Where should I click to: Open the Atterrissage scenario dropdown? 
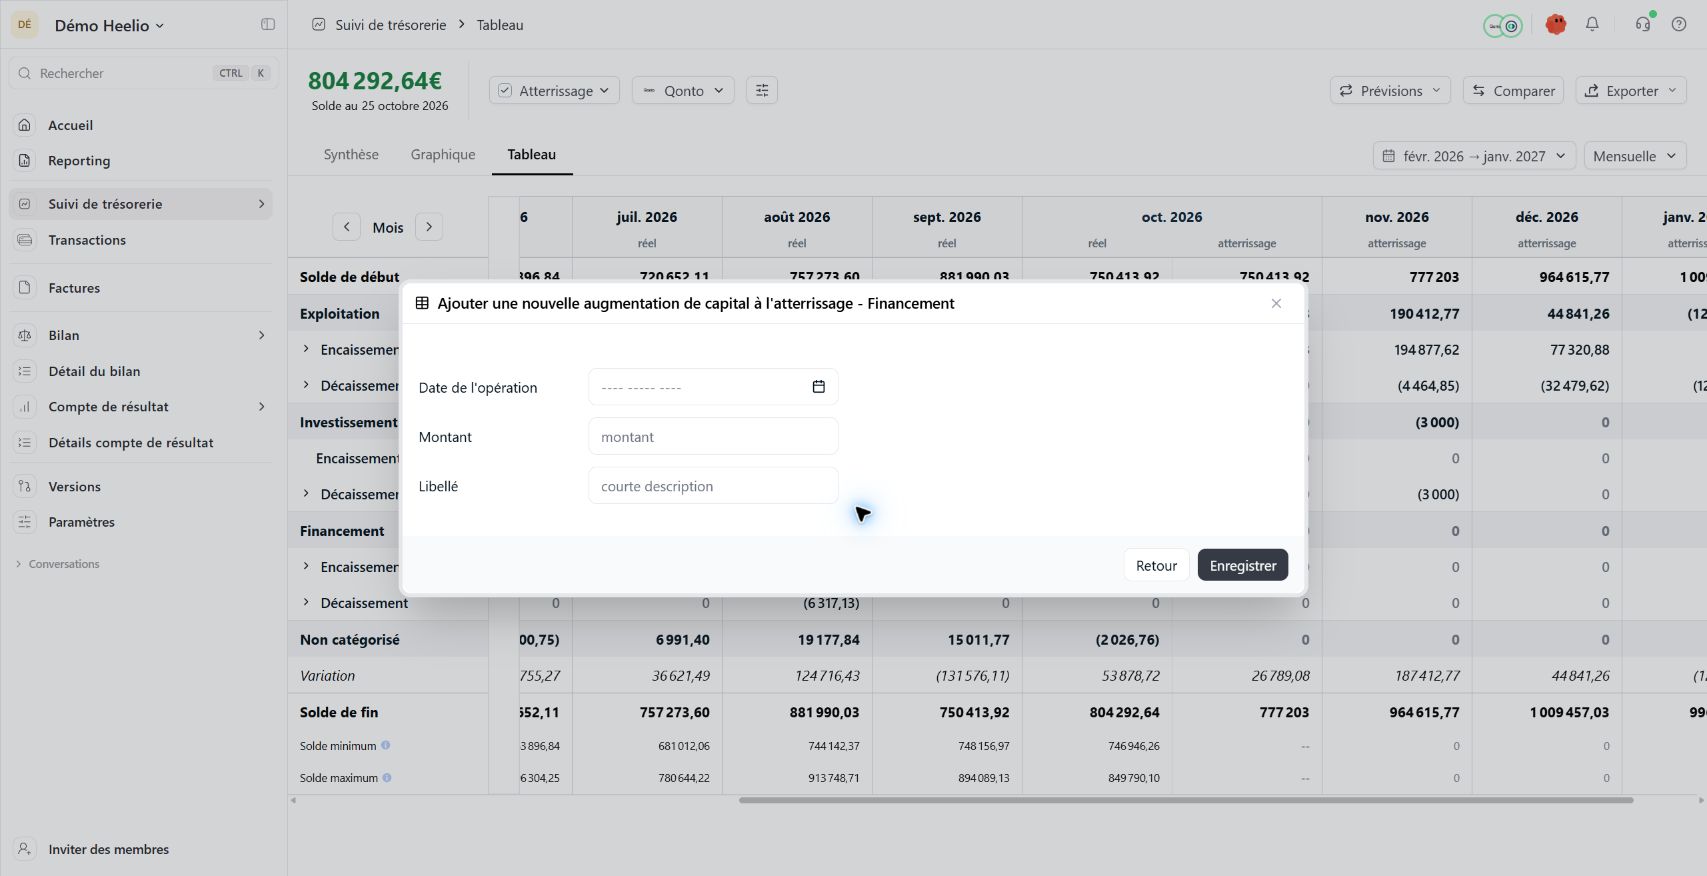pos(554,90)
